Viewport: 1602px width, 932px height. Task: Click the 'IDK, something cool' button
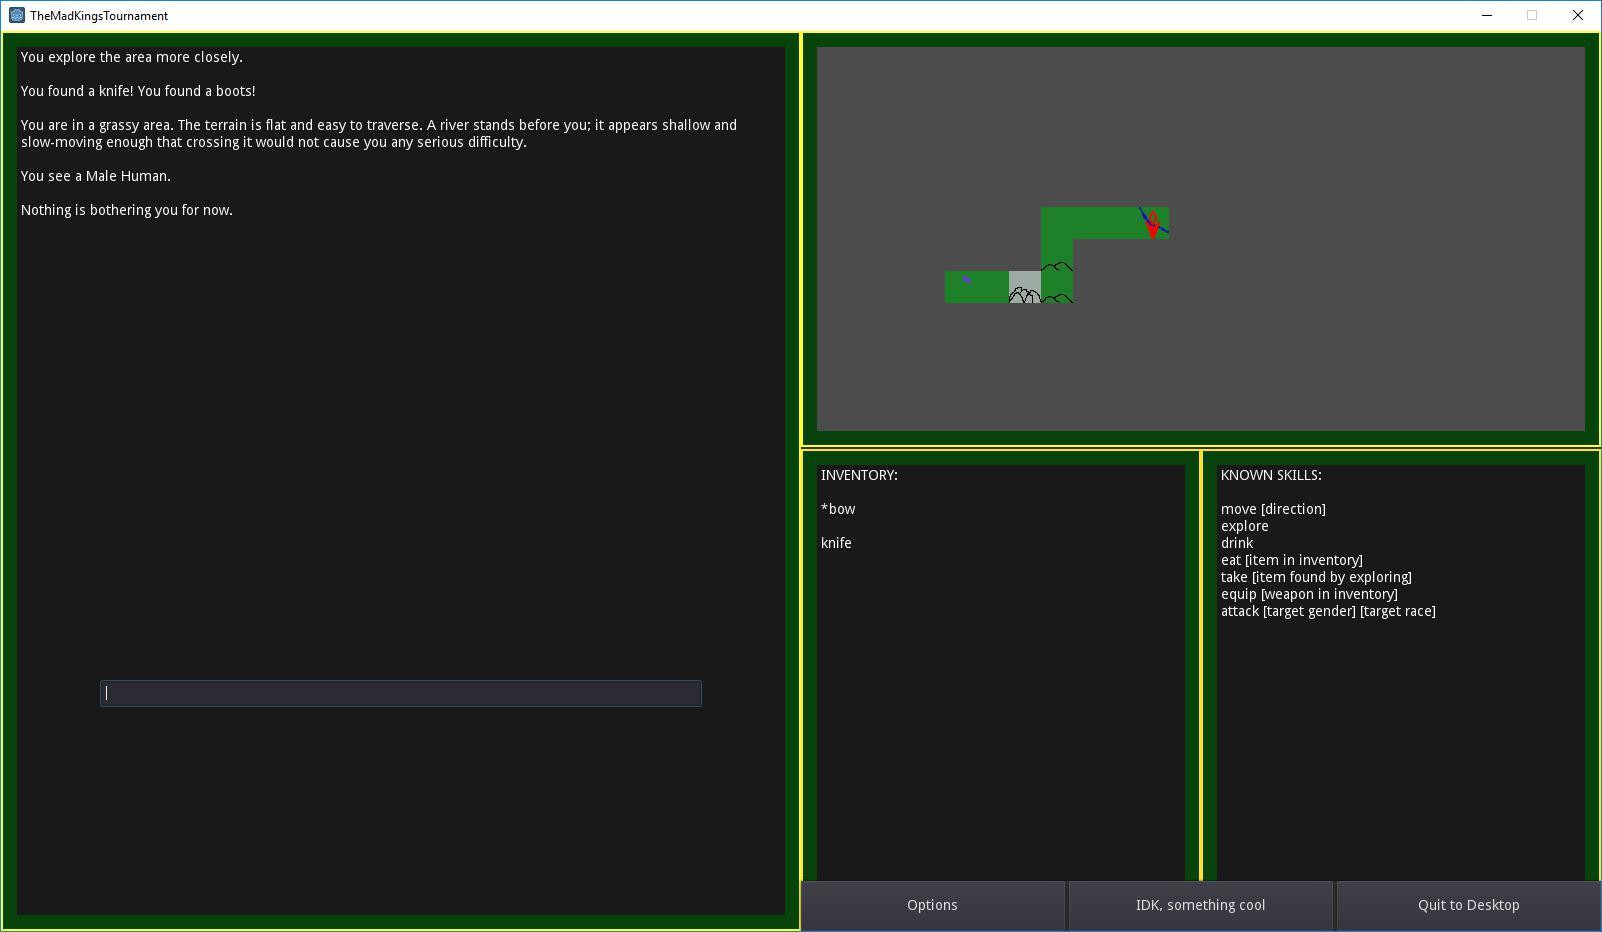point(1200,905)
